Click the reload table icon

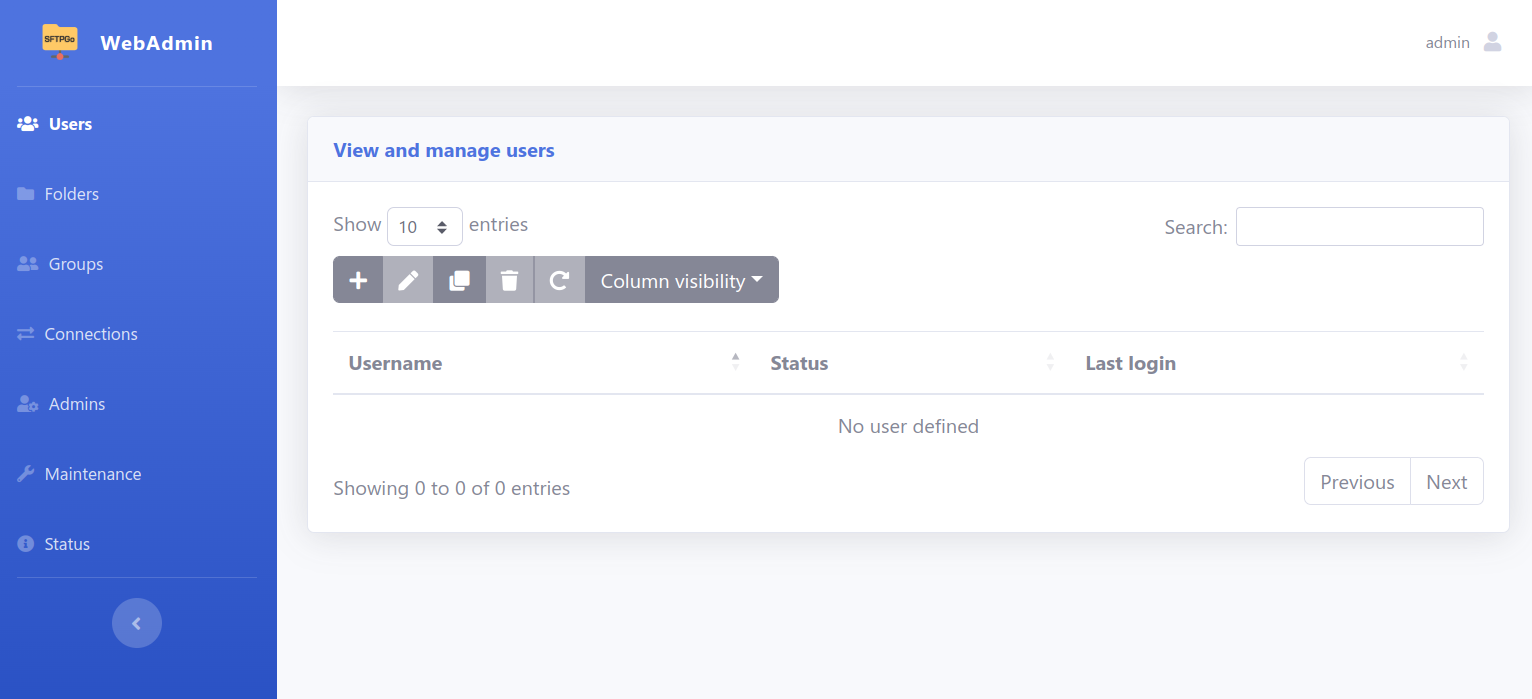560,280
